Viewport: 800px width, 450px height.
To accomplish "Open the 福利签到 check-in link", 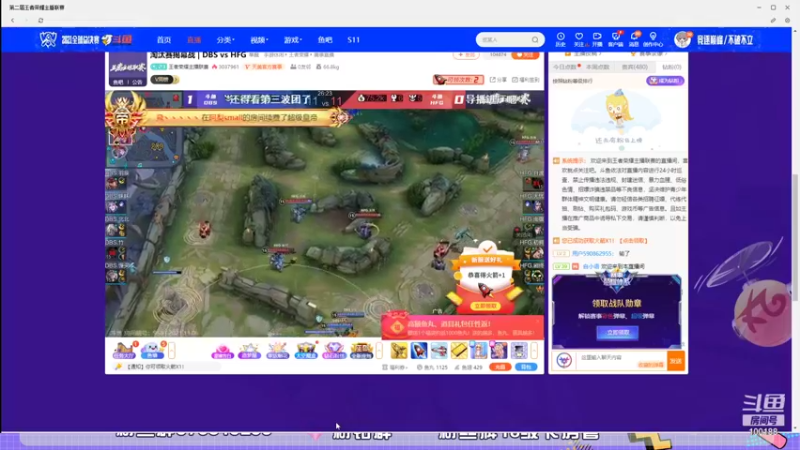I will pos(526,80).
